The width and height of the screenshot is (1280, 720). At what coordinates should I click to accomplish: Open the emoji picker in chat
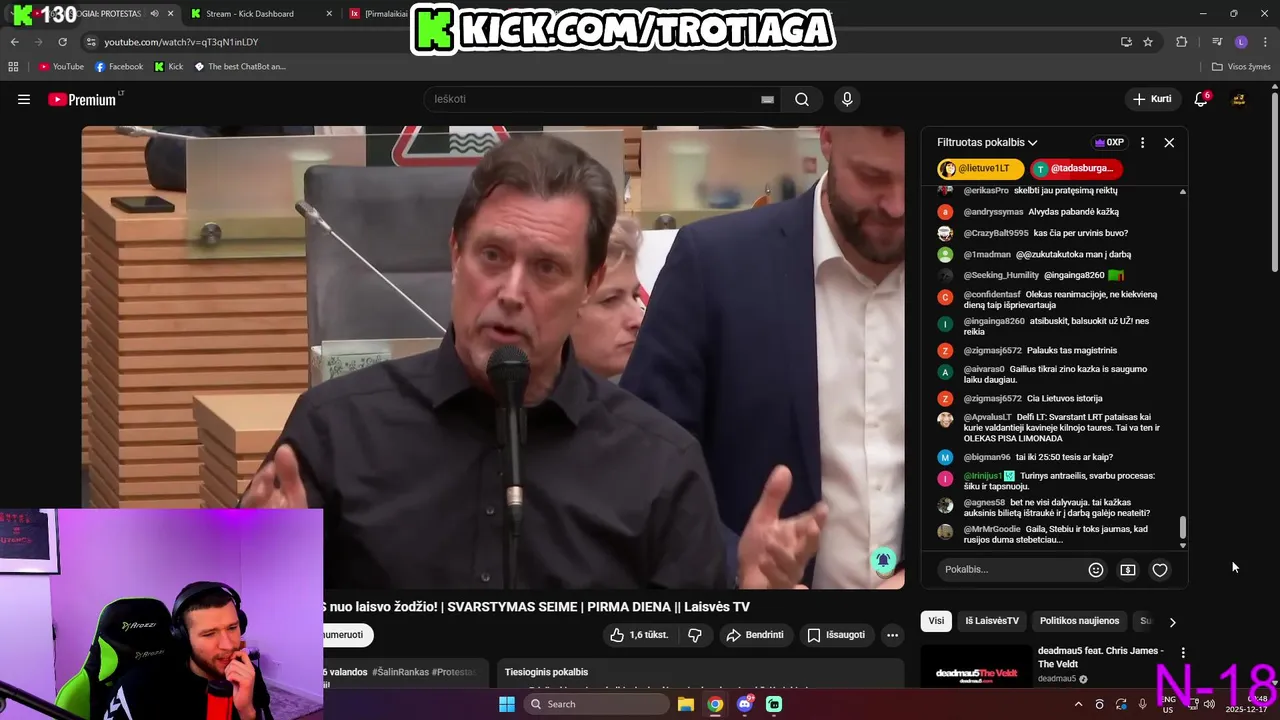1096,570
